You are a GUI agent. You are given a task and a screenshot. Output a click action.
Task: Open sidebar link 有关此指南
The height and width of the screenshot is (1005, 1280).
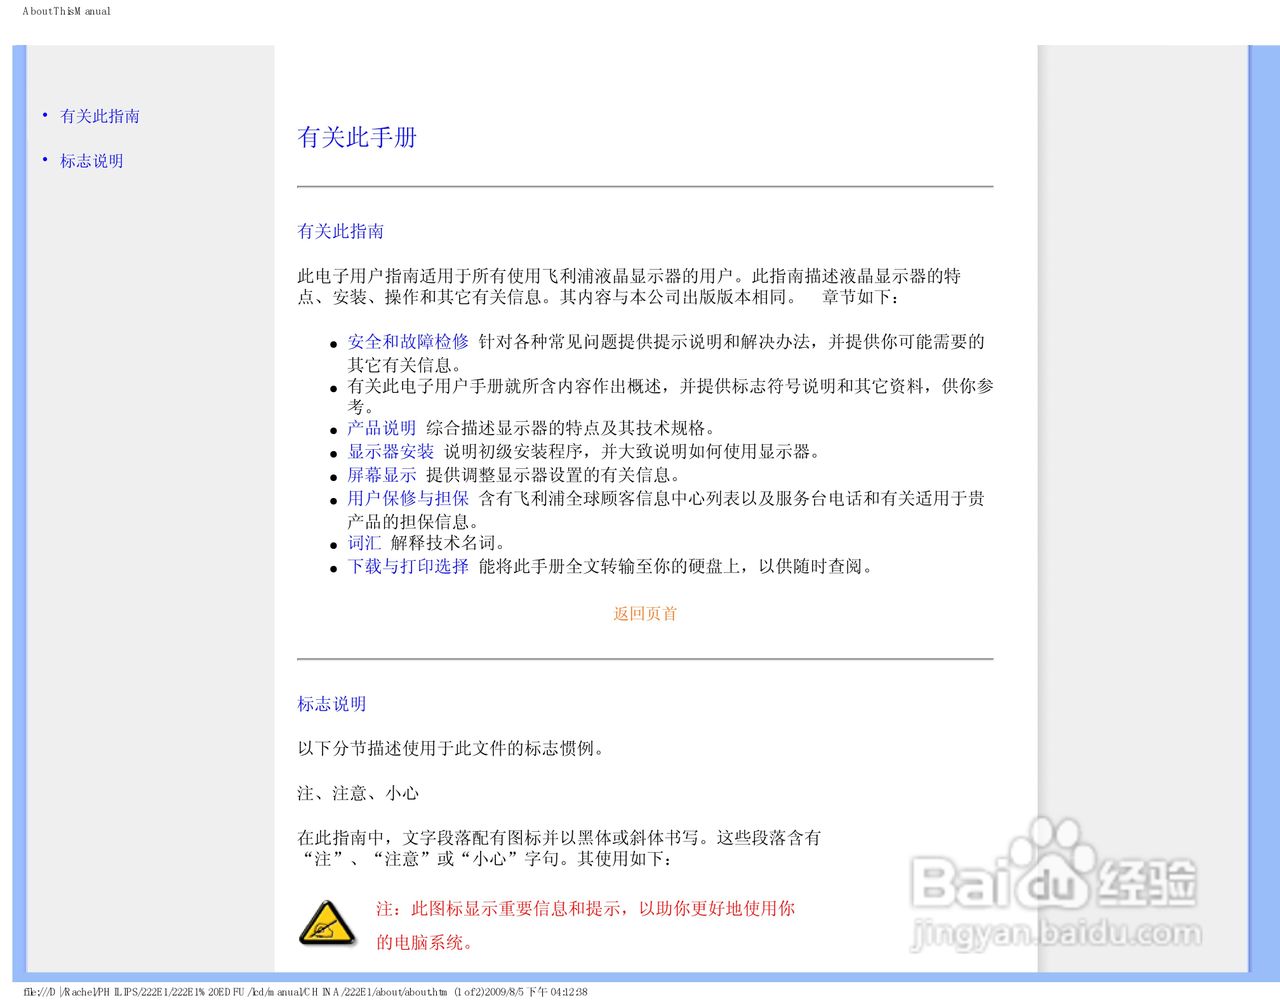(100, 116)
